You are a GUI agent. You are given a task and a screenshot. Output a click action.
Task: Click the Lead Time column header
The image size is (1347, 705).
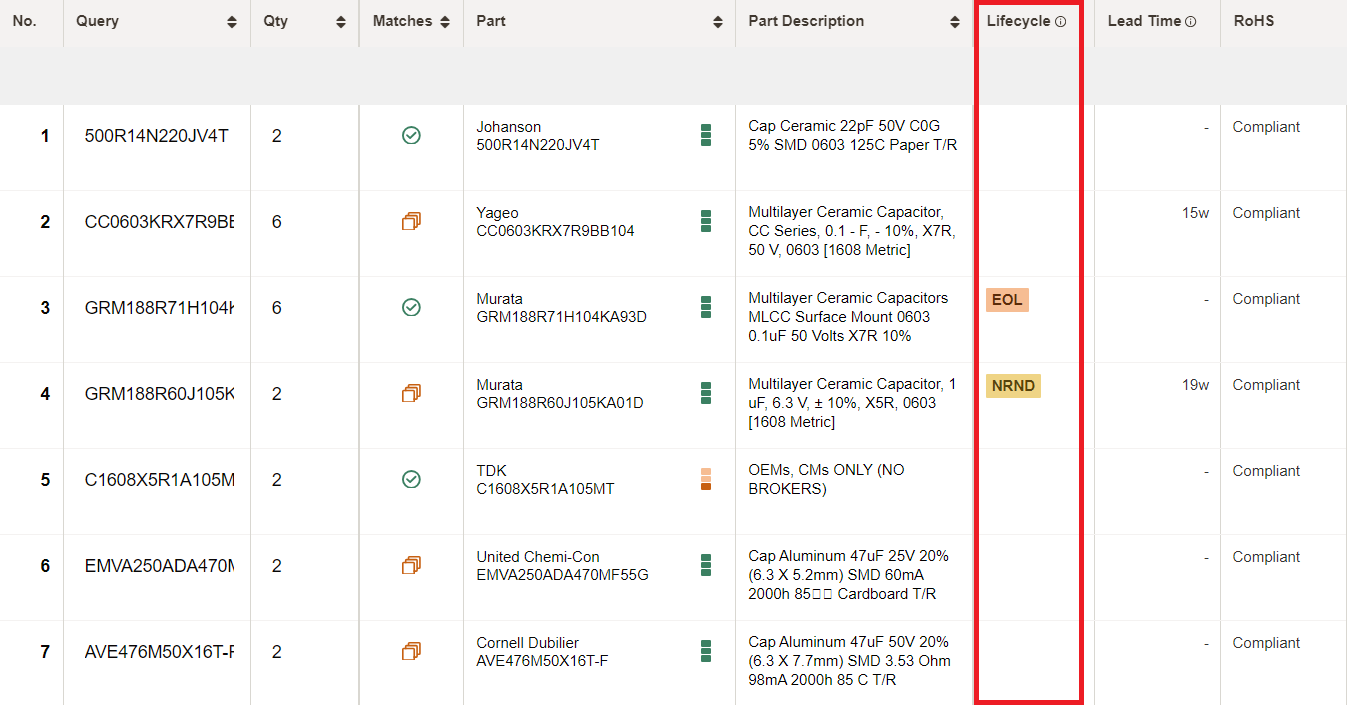tap(1144, 21)
